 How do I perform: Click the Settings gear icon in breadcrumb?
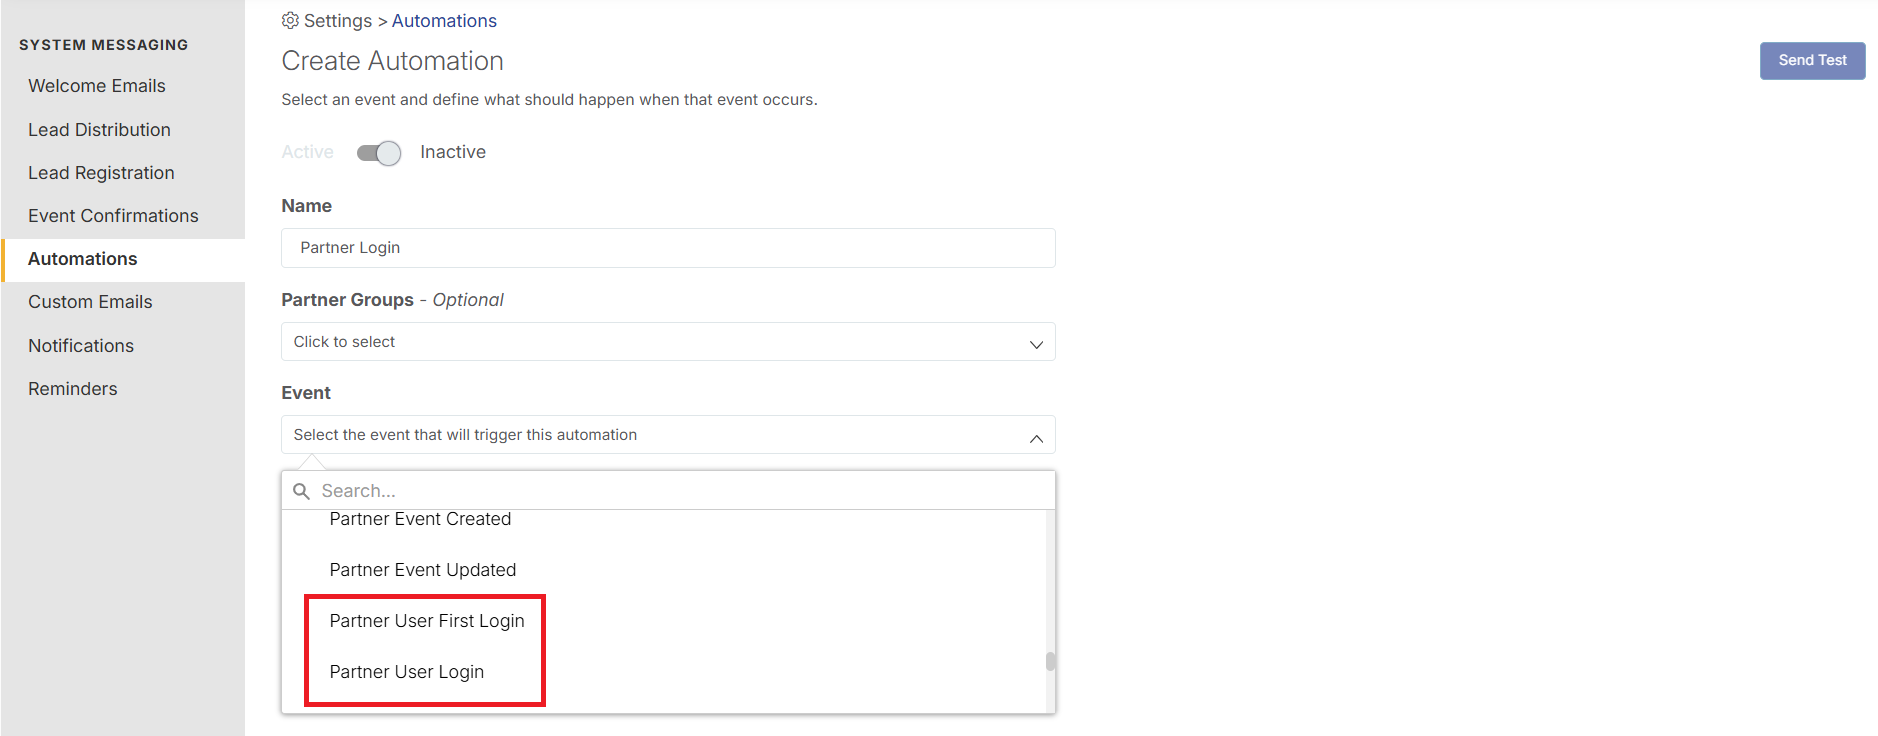point(290,21)
